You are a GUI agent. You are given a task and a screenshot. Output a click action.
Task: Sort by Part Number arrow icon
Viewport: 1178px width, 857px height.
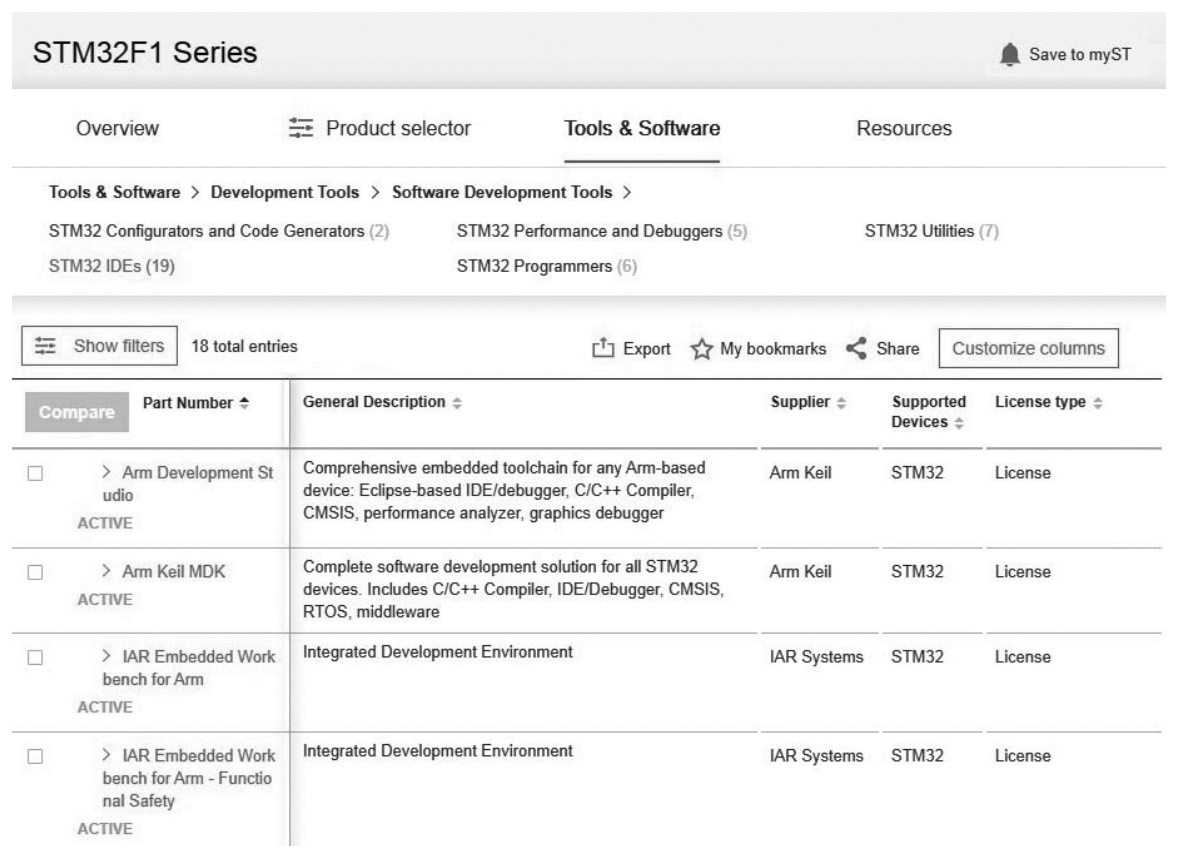click(x=244, y=402)
